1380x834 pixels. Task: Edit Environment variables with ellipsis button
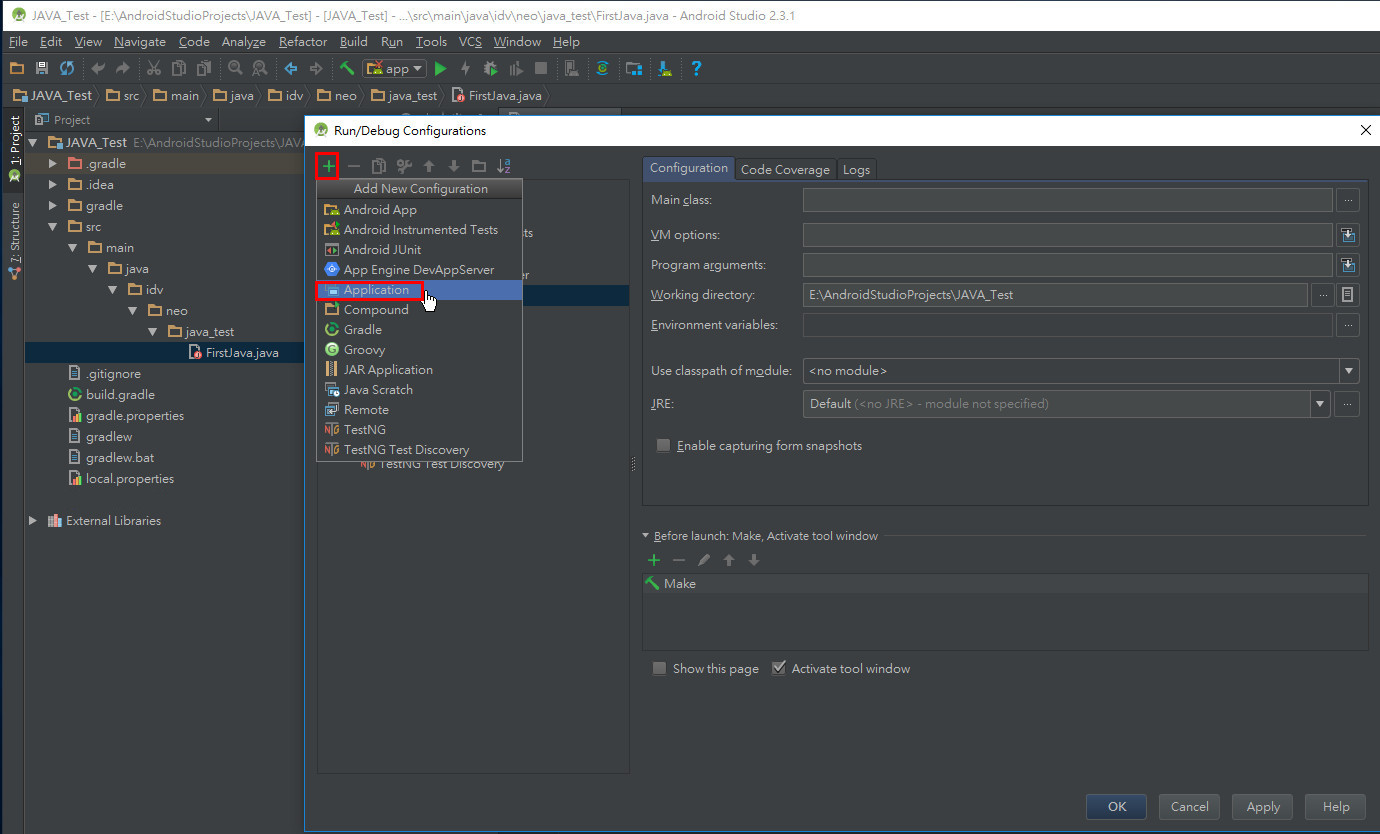1348,325
